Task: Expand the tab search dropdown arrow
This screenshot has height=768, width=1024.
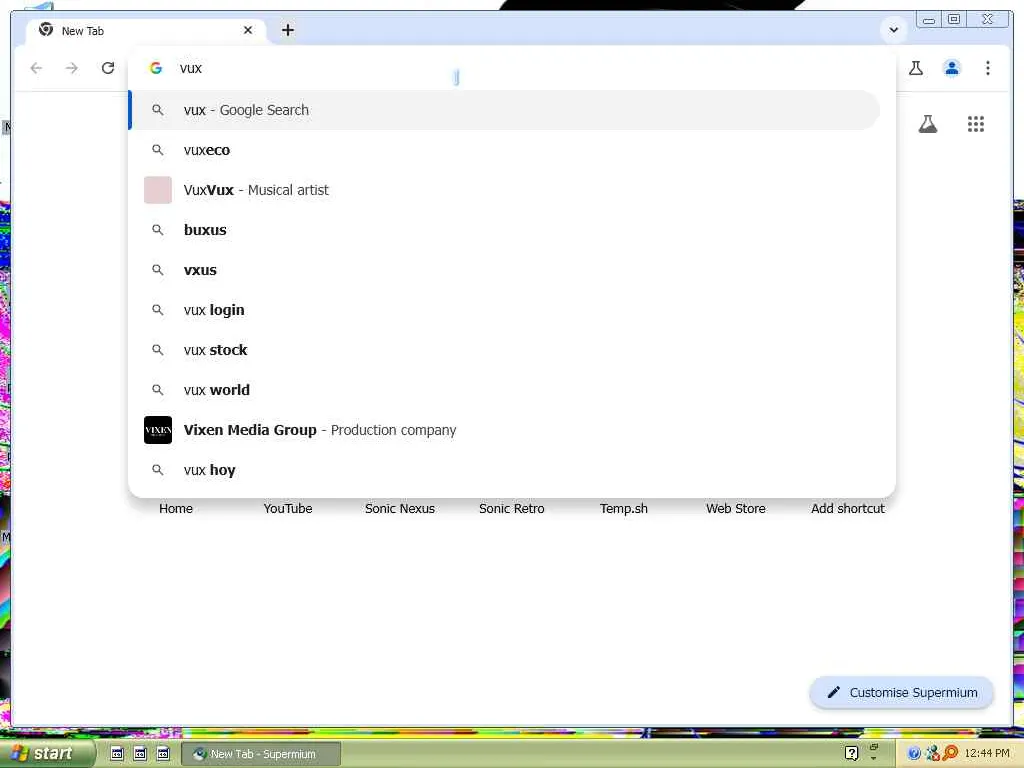Action: tap(893, 29)
